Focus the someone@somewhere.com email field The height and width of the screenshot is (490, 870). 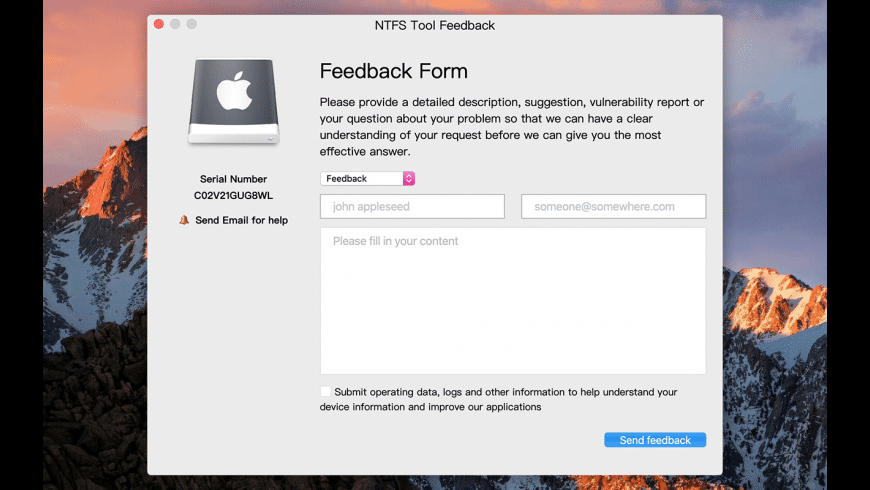pyautogui.click(x=614, y=206)
